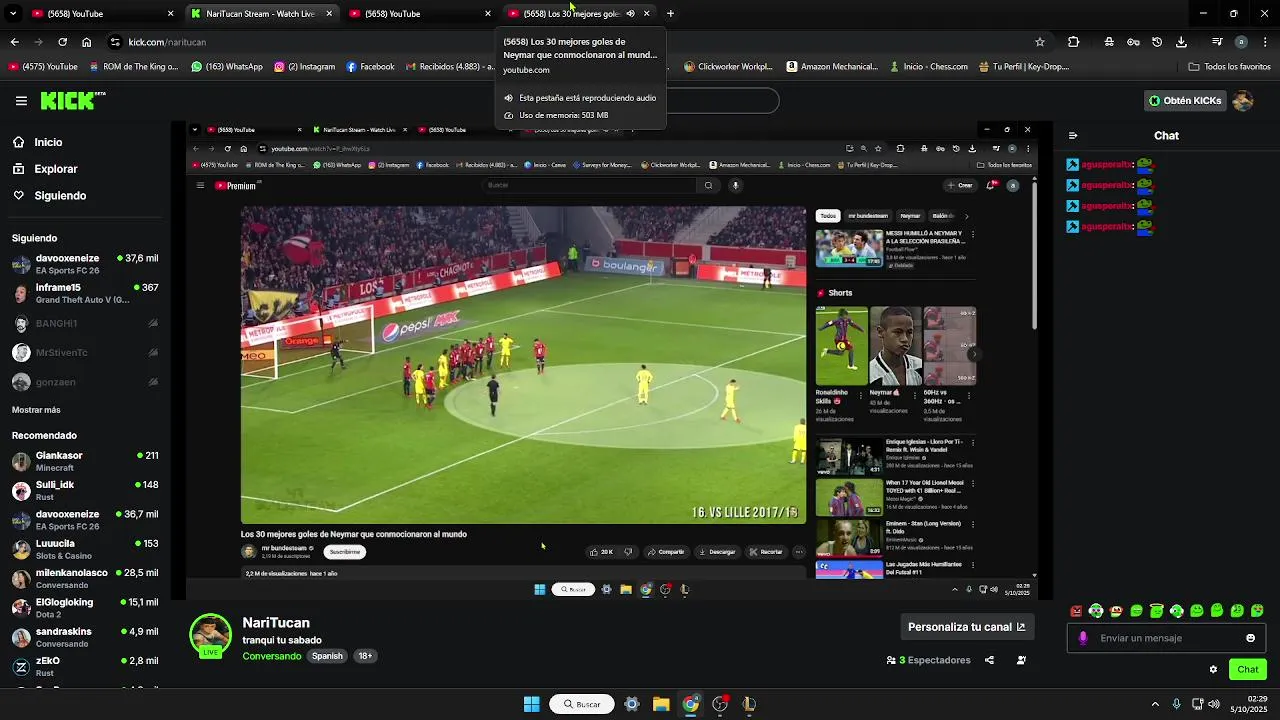The image size is (1280, 720).
Task: Open the Facebook bookmark
Action: pyautogui.click(x=370, y=67)
